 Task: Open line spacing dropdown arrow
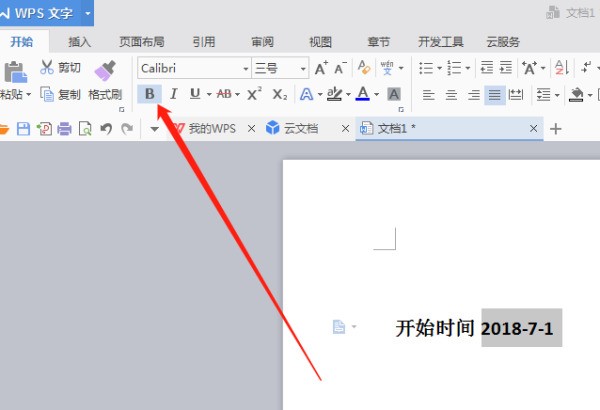pos(557,95)
